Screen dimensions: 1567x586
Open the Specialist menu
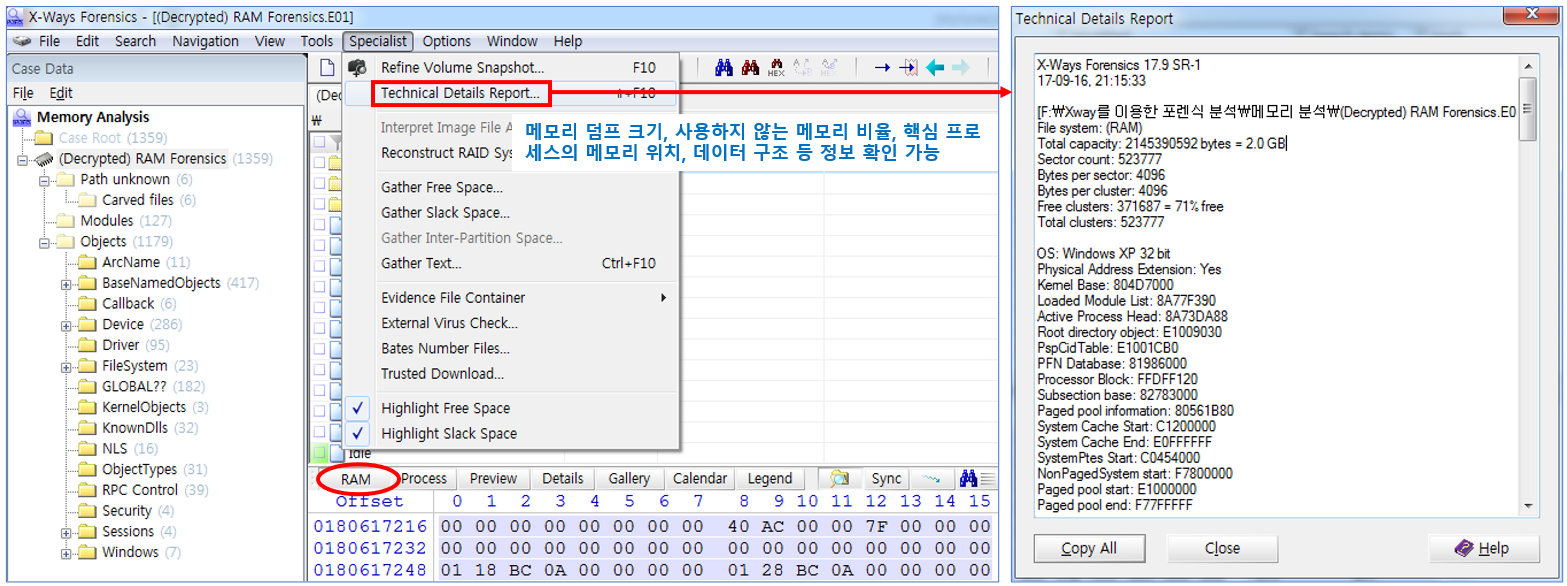click(x=378, y=41)
